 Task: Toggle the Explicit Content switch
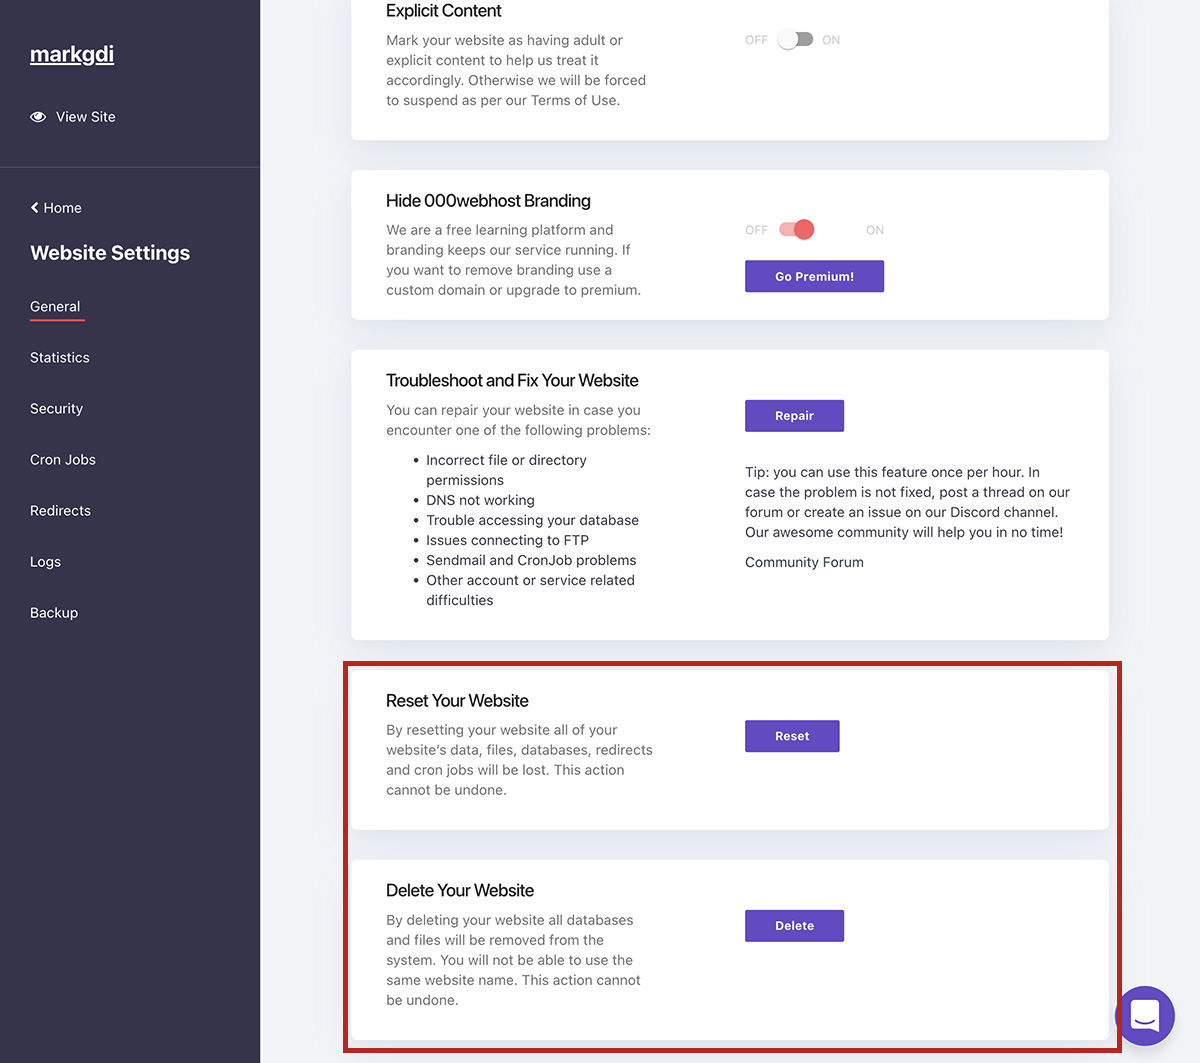796,40
